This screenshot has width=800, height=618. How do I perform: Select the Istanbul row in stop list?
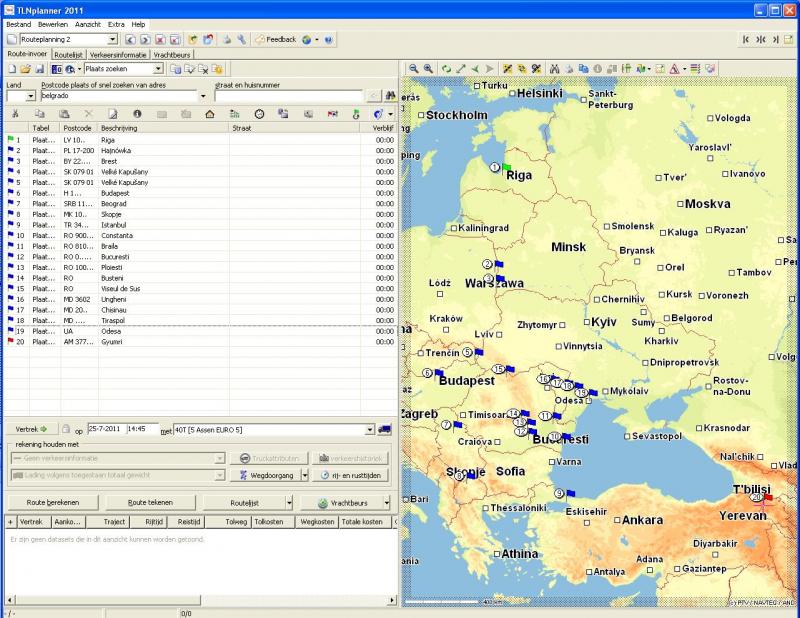pos(201,225)
